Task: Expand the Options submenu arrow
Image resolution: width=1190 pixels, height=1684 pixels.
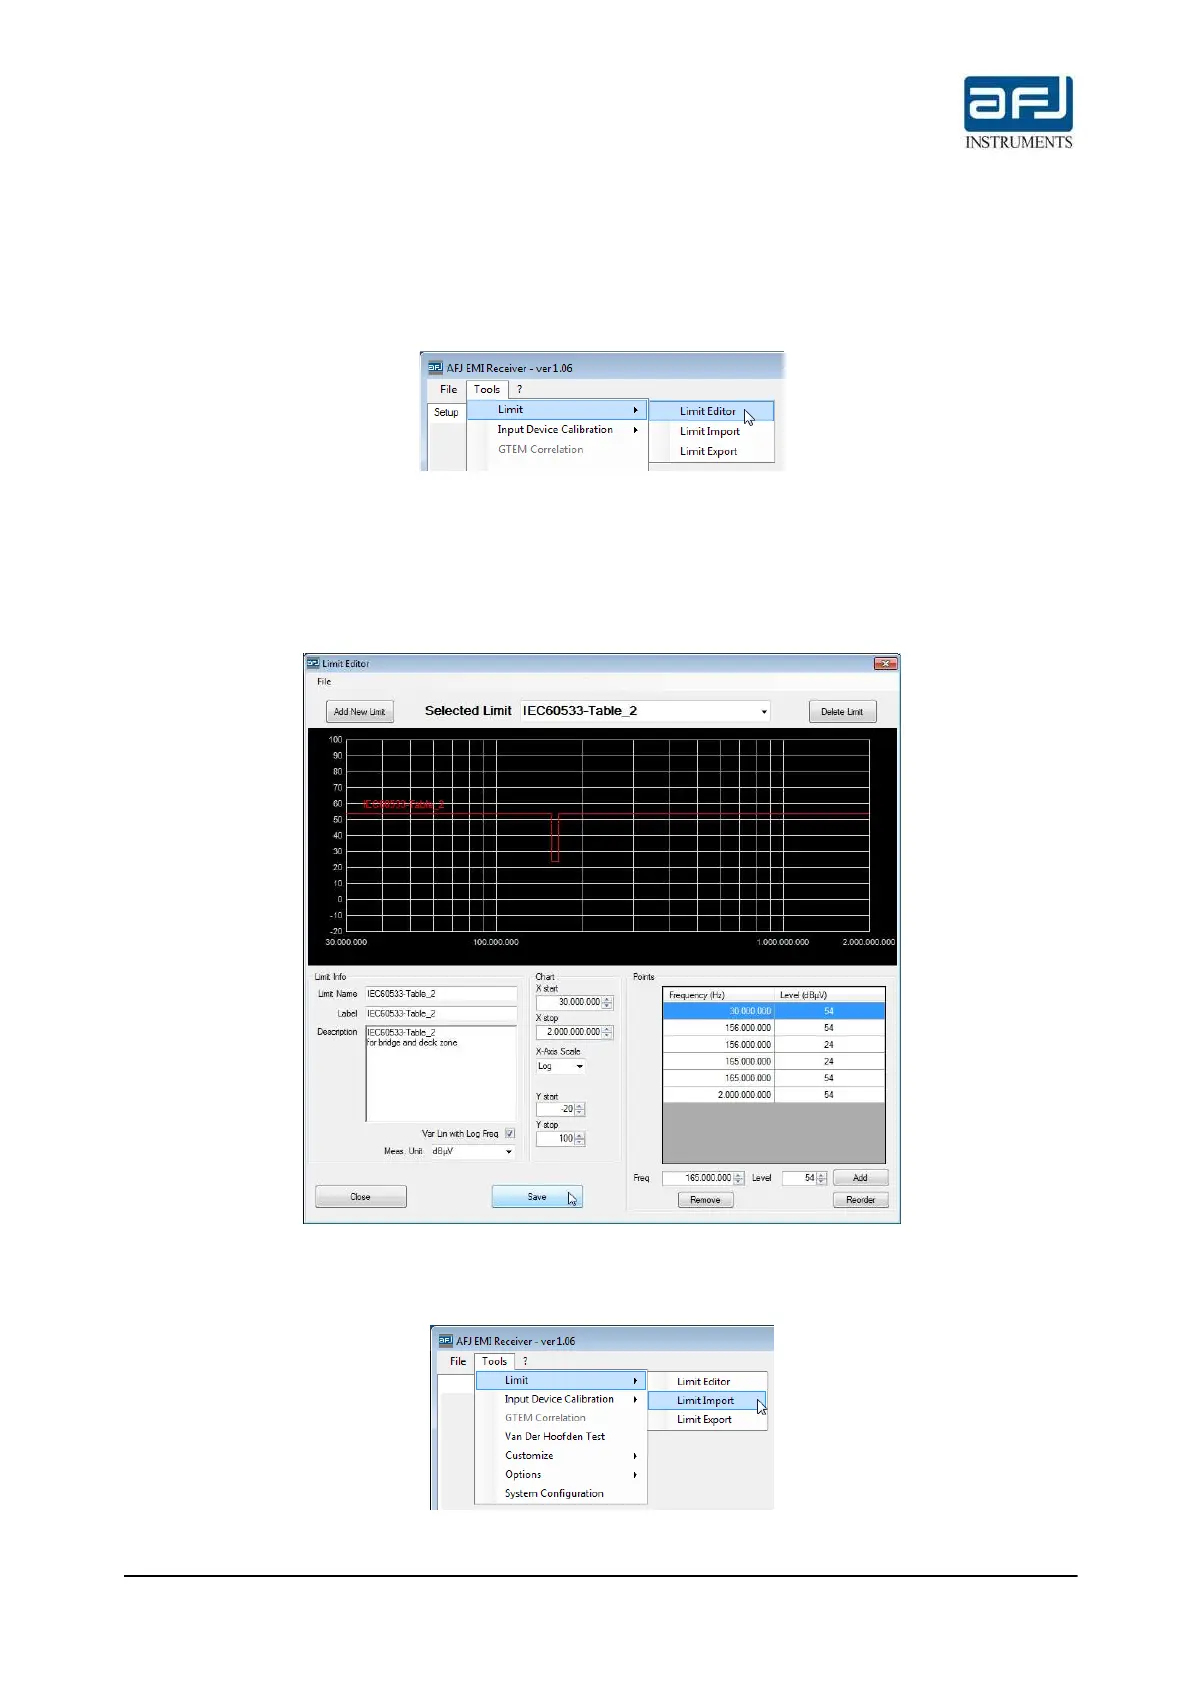Action: coord(635,1475)
